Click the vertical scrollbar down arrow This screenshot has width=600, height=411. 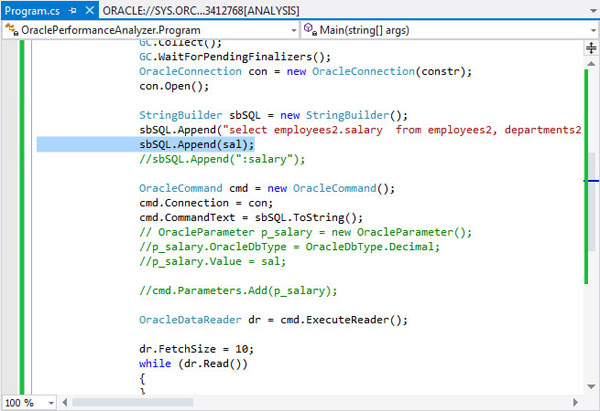(x=591, y=387)
